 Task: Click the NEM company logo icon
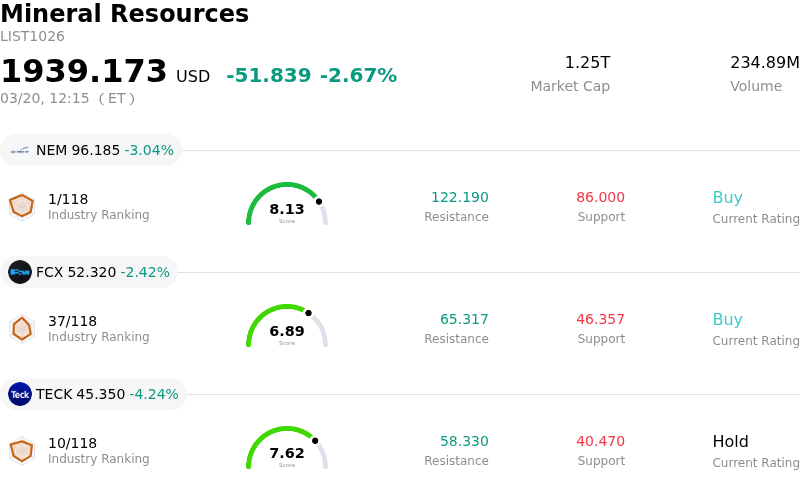[x=20, y=151]
